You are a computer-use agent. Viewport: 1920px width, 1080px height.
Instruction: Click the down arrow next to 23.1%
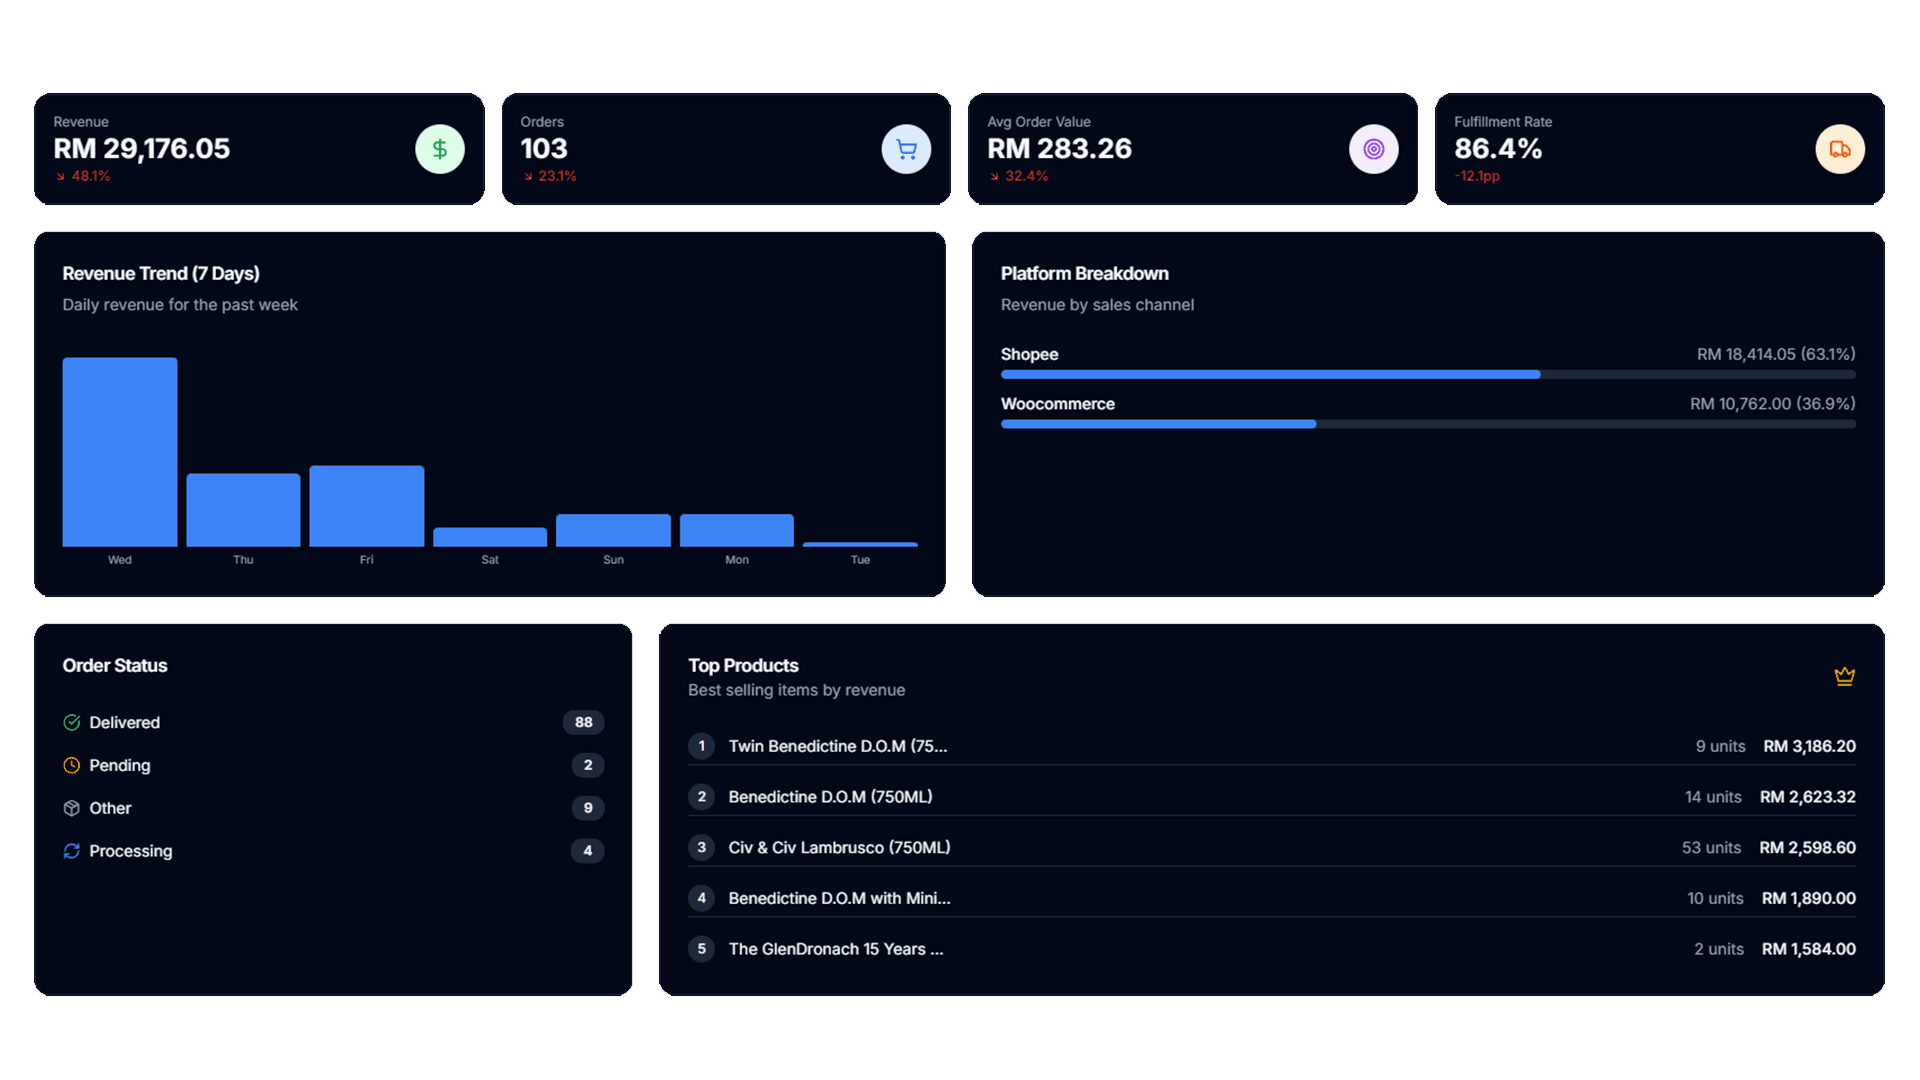[528, 176]
